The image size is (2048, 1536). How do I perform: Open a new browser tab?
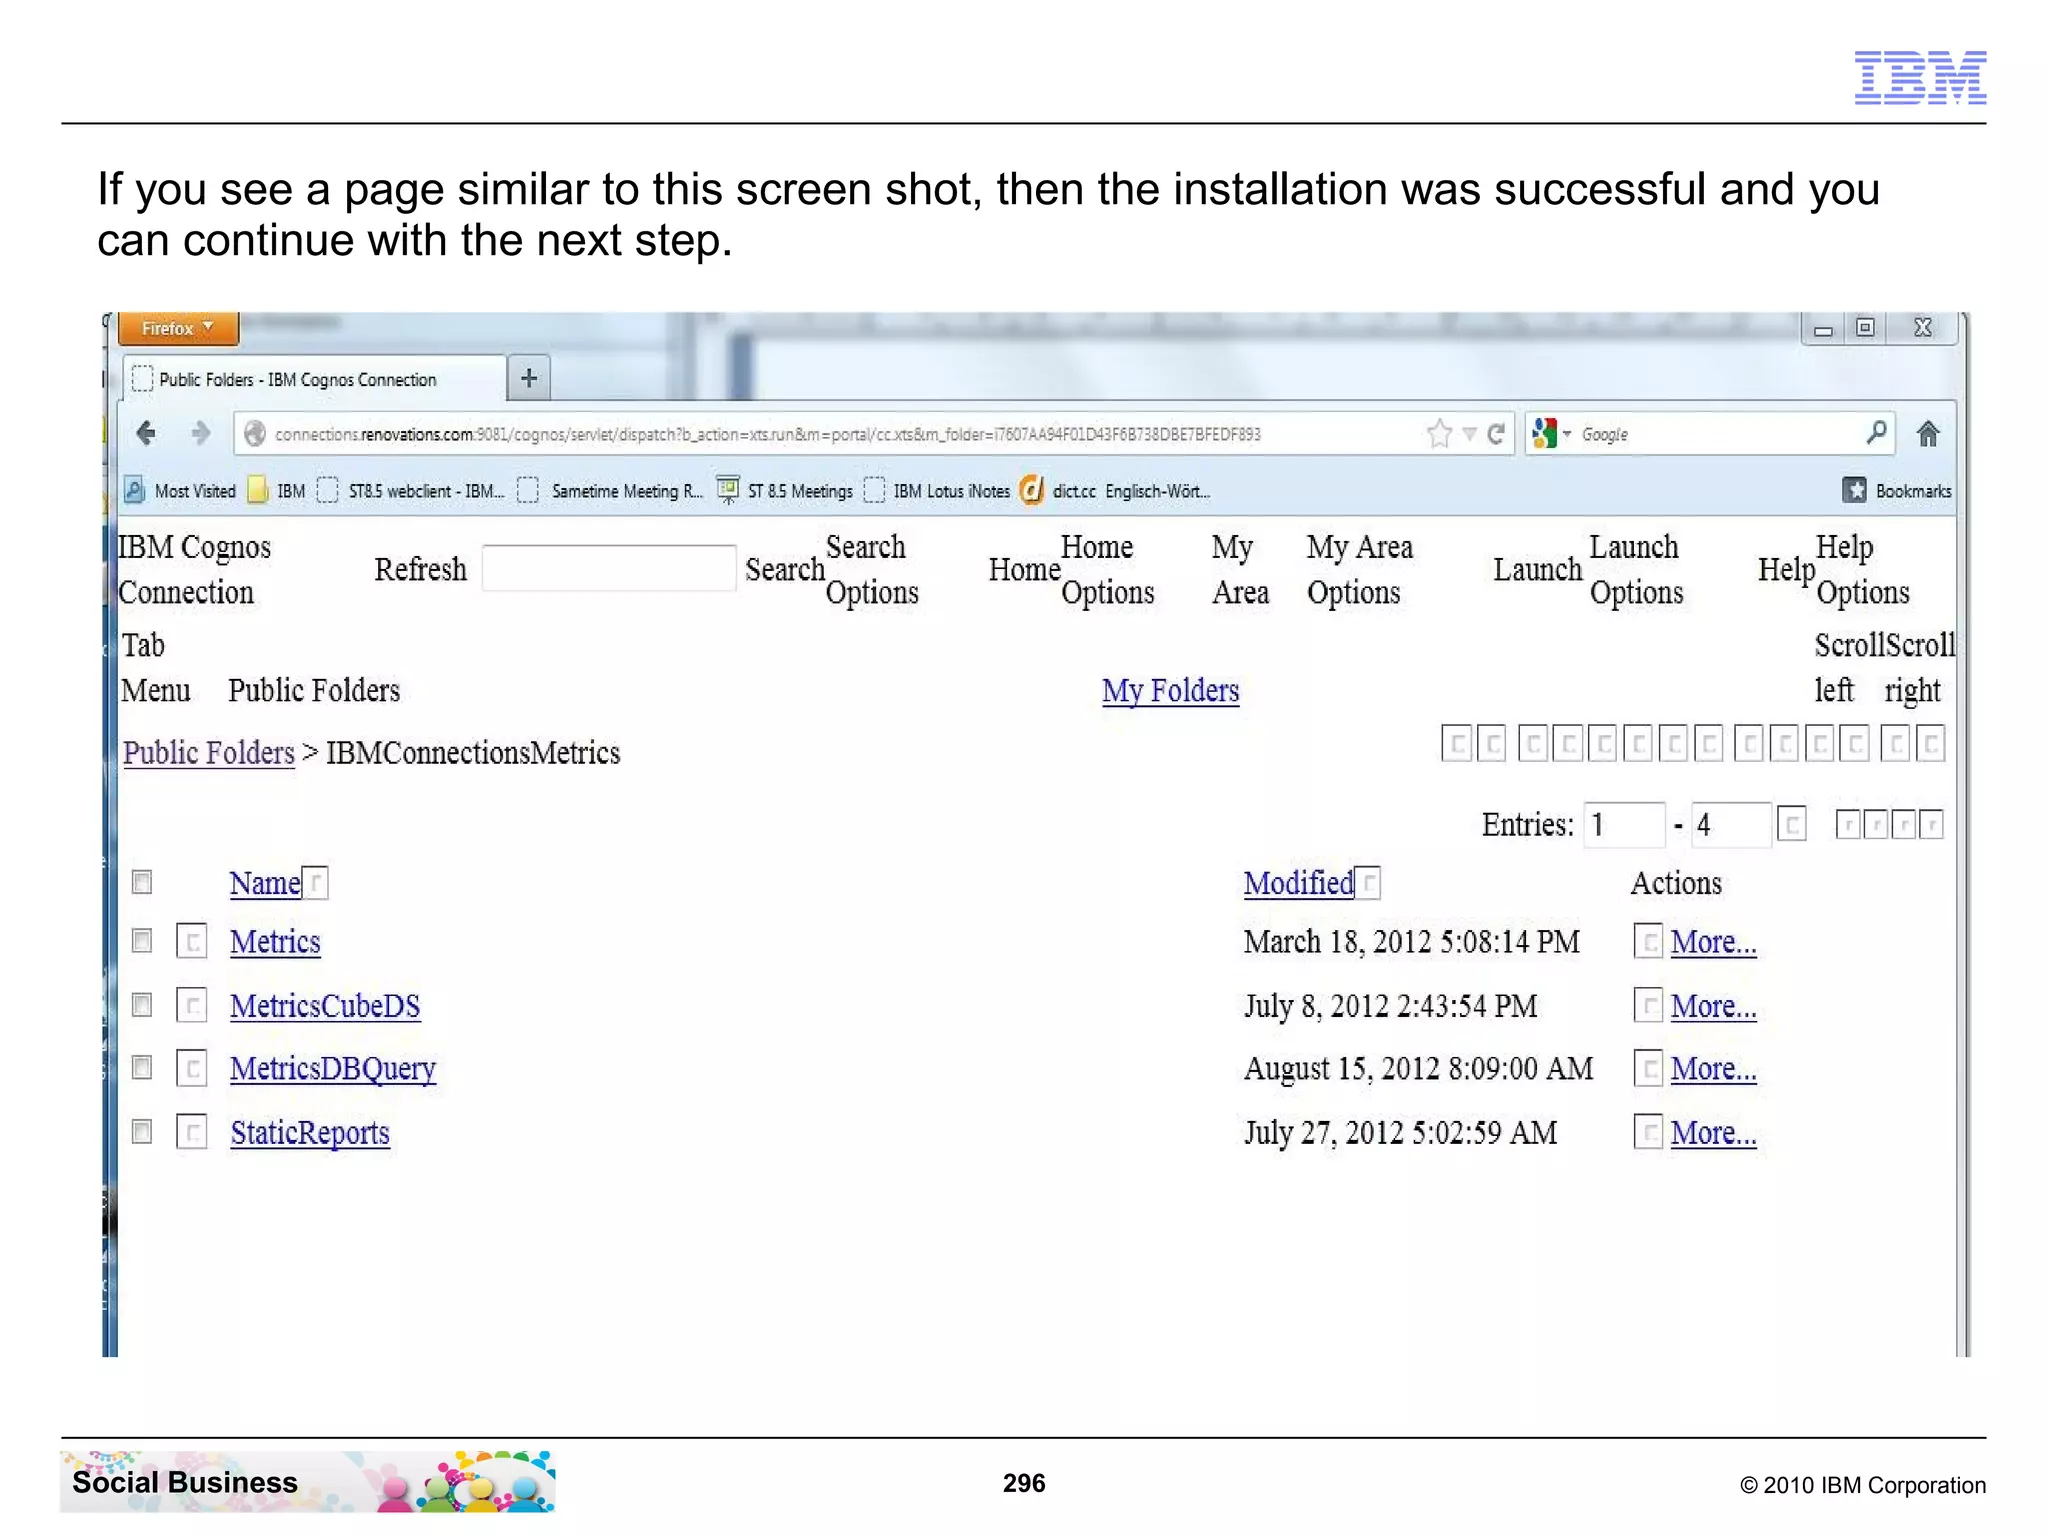click(529, 378)
